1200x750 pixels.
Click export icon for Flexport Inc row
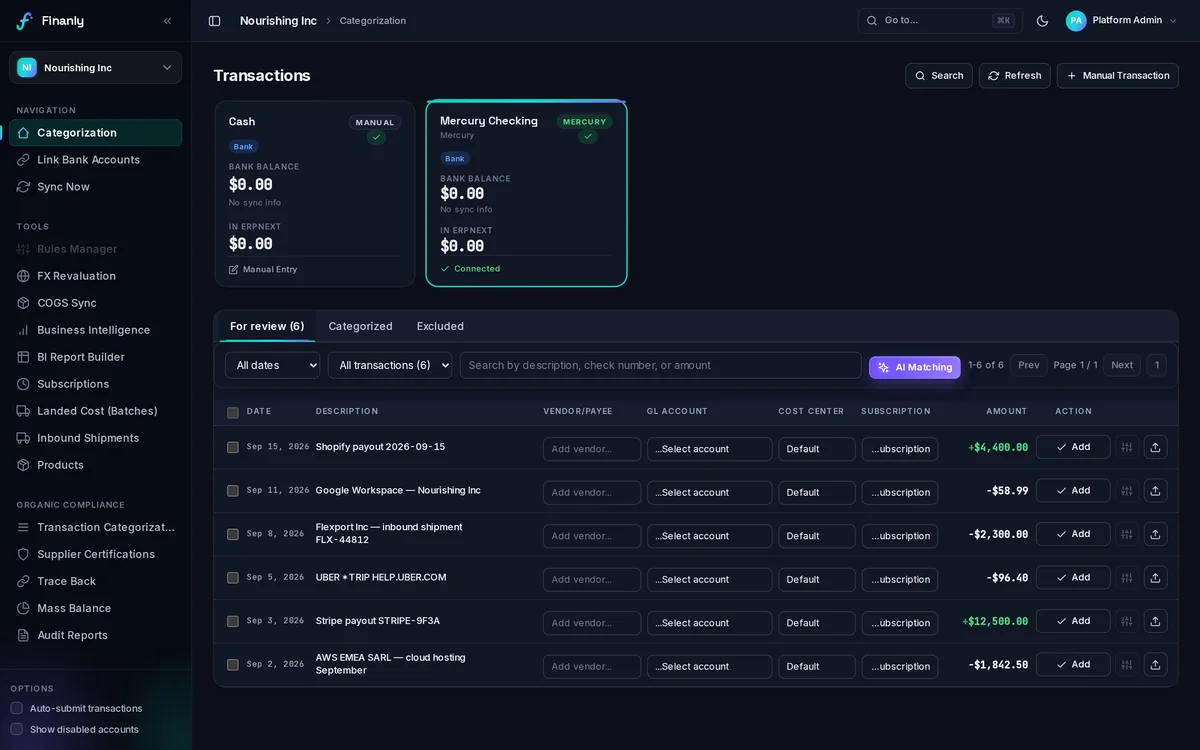tap(1155, 534)
